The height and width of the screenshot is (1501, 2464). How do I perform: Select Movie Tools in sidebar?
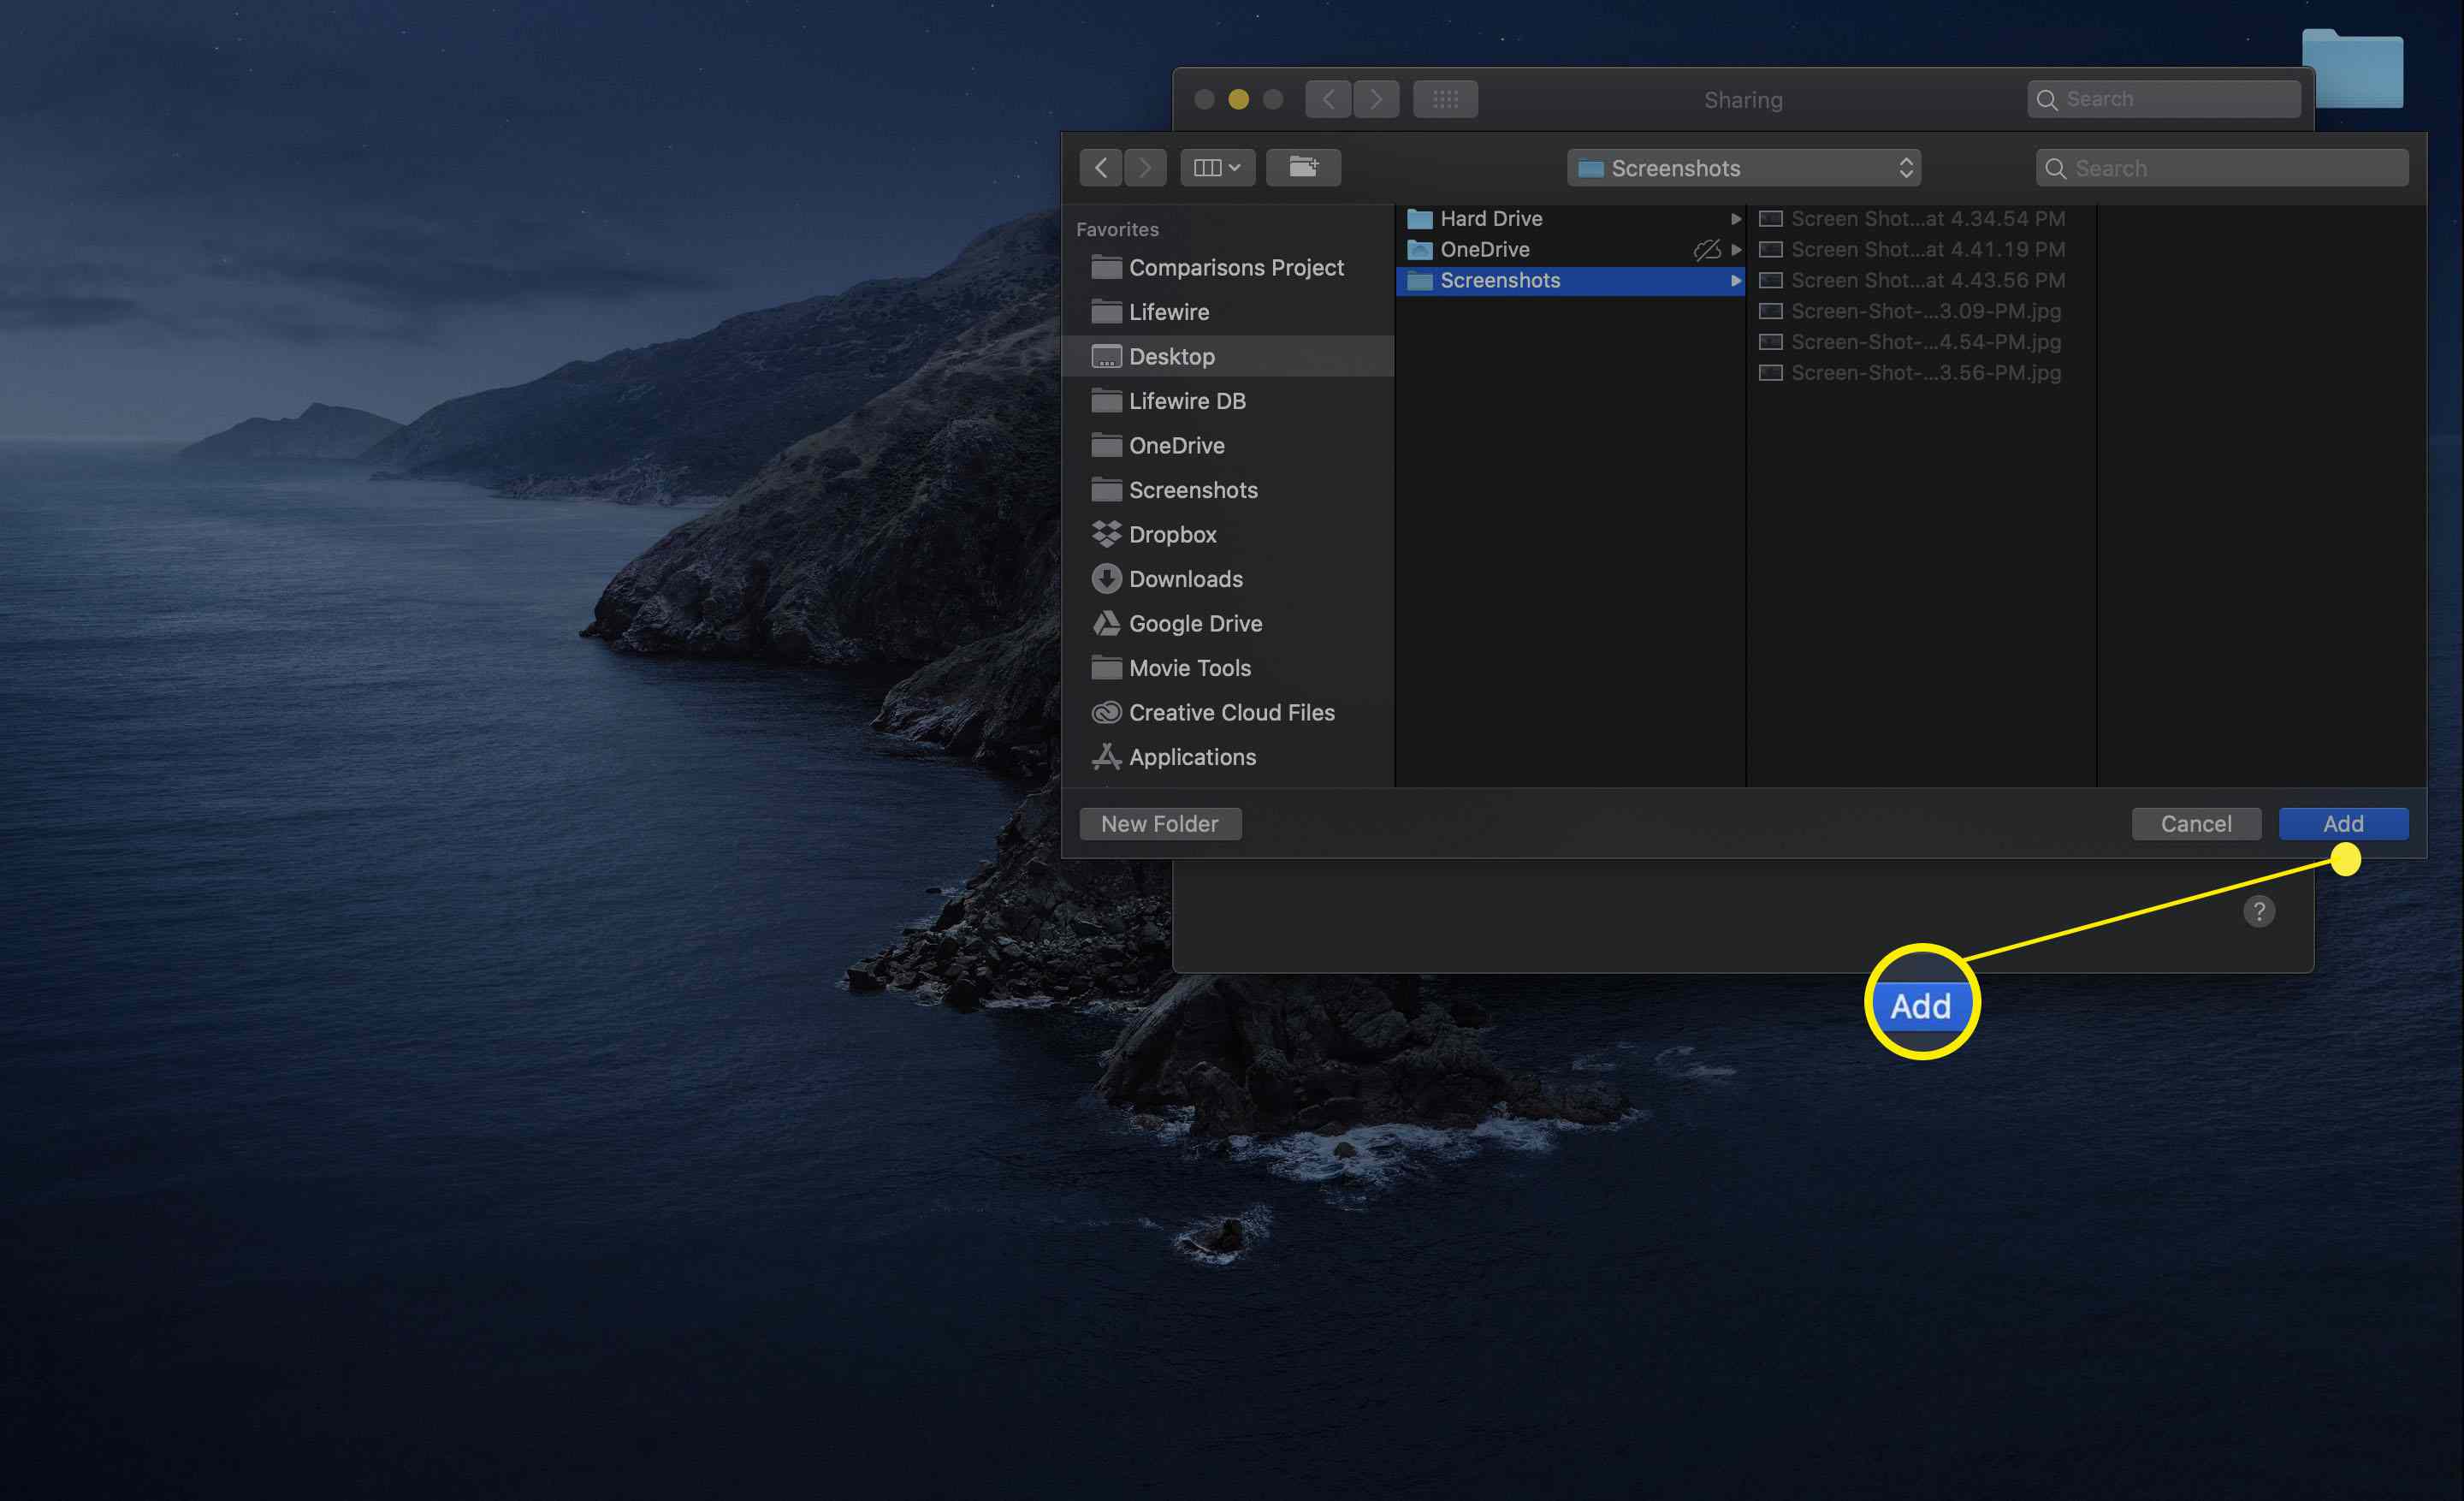[x=1228, y=668]
